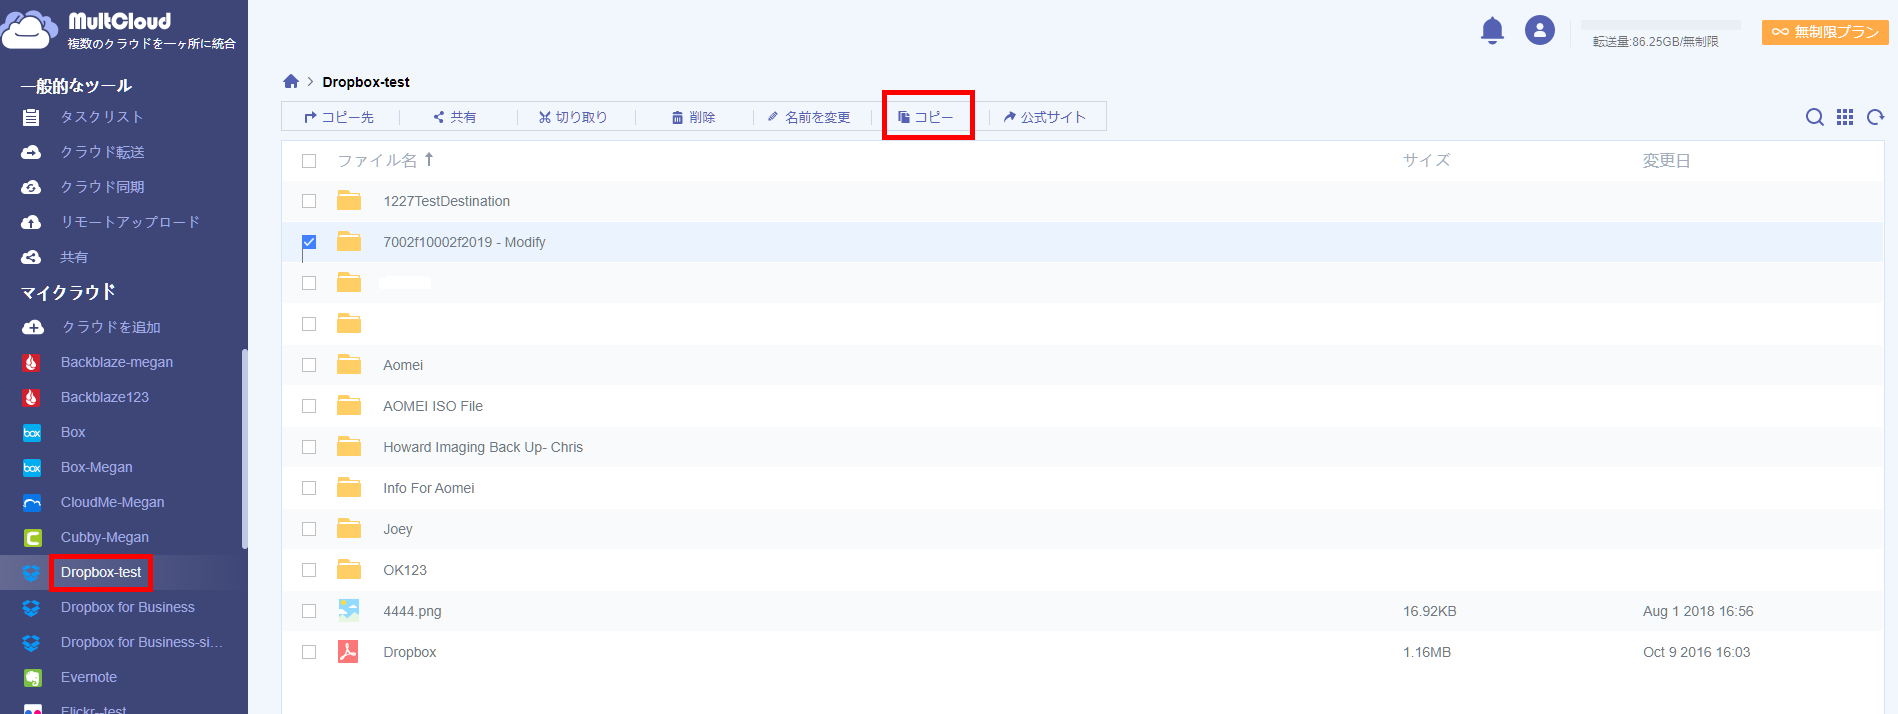
Task: Click the Dropbox-test Dropbox icon
Action: [x=31, y=573]
